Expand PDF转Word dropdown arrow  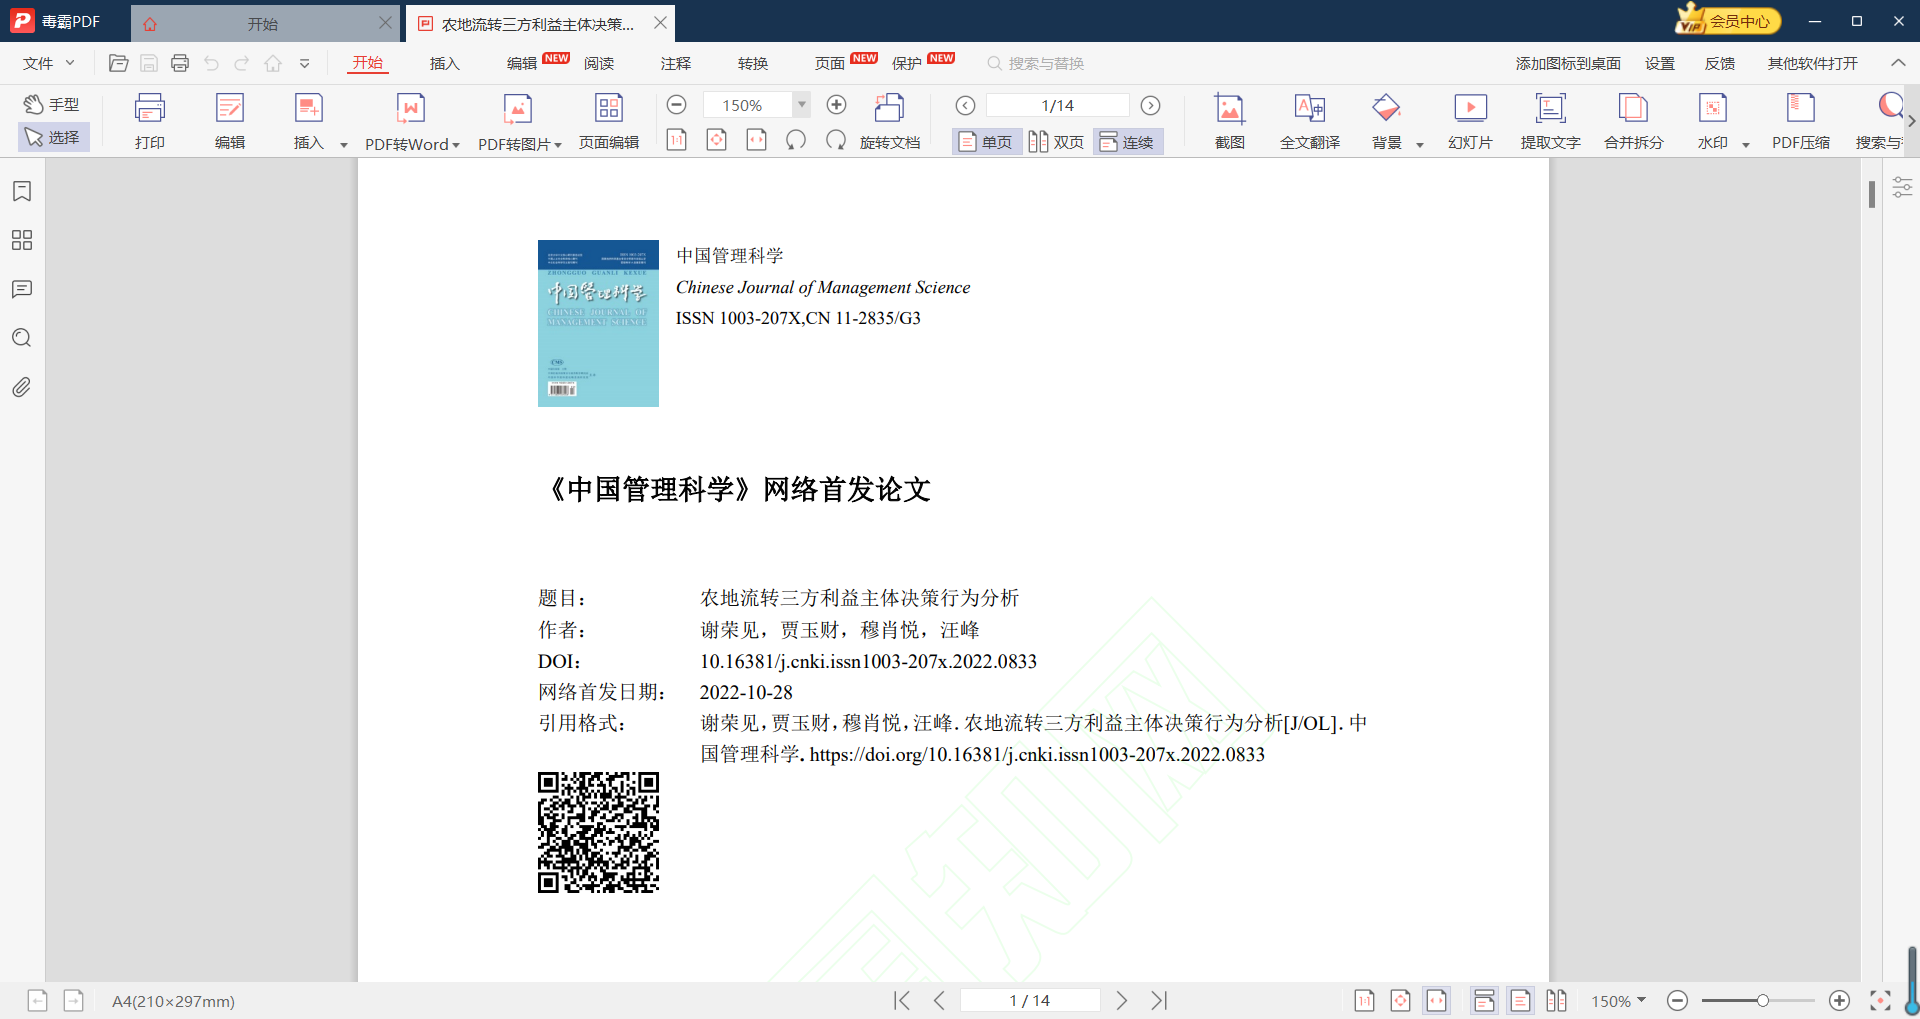pos(456,145)
